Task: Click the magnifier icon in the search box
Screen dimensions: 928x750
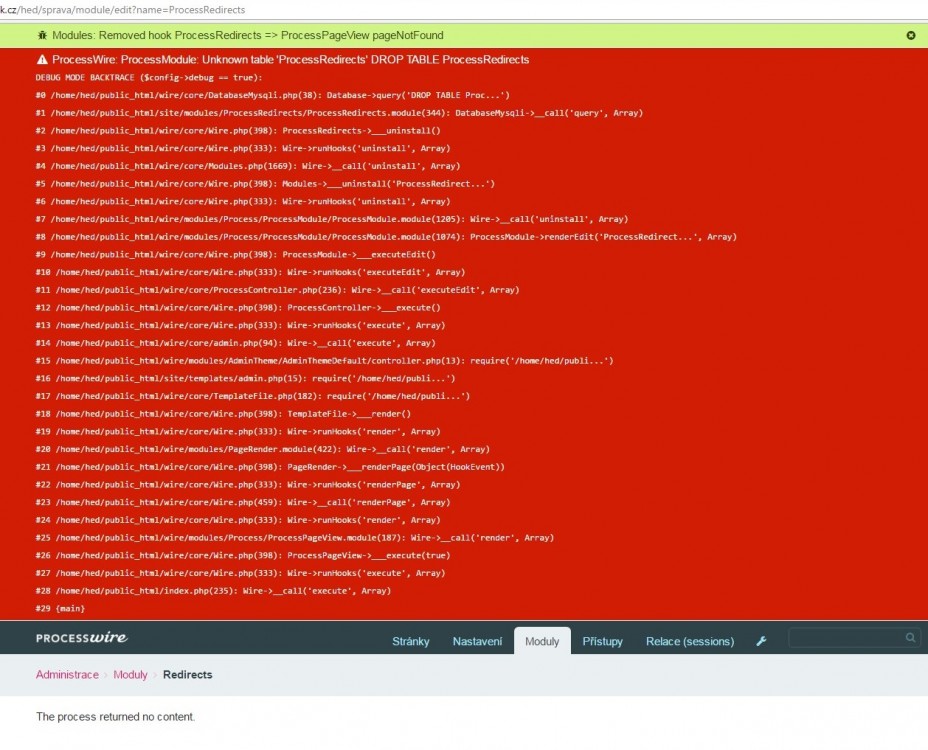Action: (x=910, y=638)
